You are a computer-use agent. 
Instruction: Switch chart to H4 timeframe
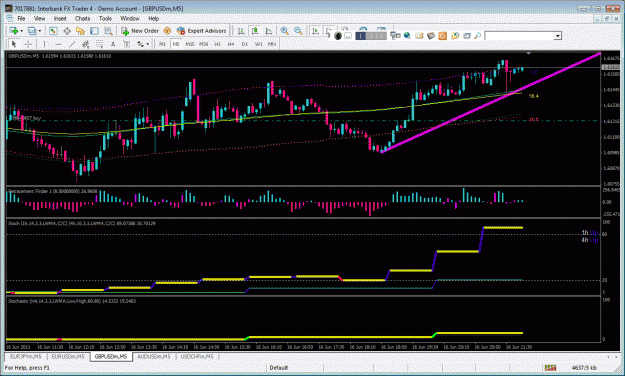pyautogui.click(x=231, y=44)
